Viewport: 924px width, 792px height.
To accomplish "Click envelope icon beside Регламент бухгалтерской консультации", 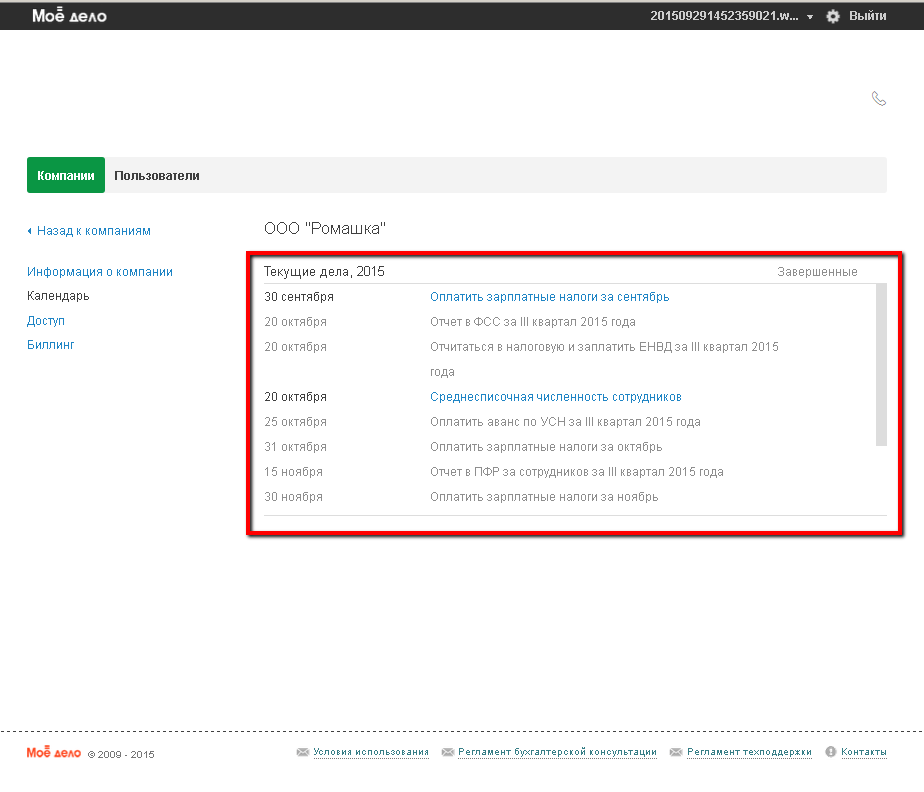I will click(x=447, y=752).
